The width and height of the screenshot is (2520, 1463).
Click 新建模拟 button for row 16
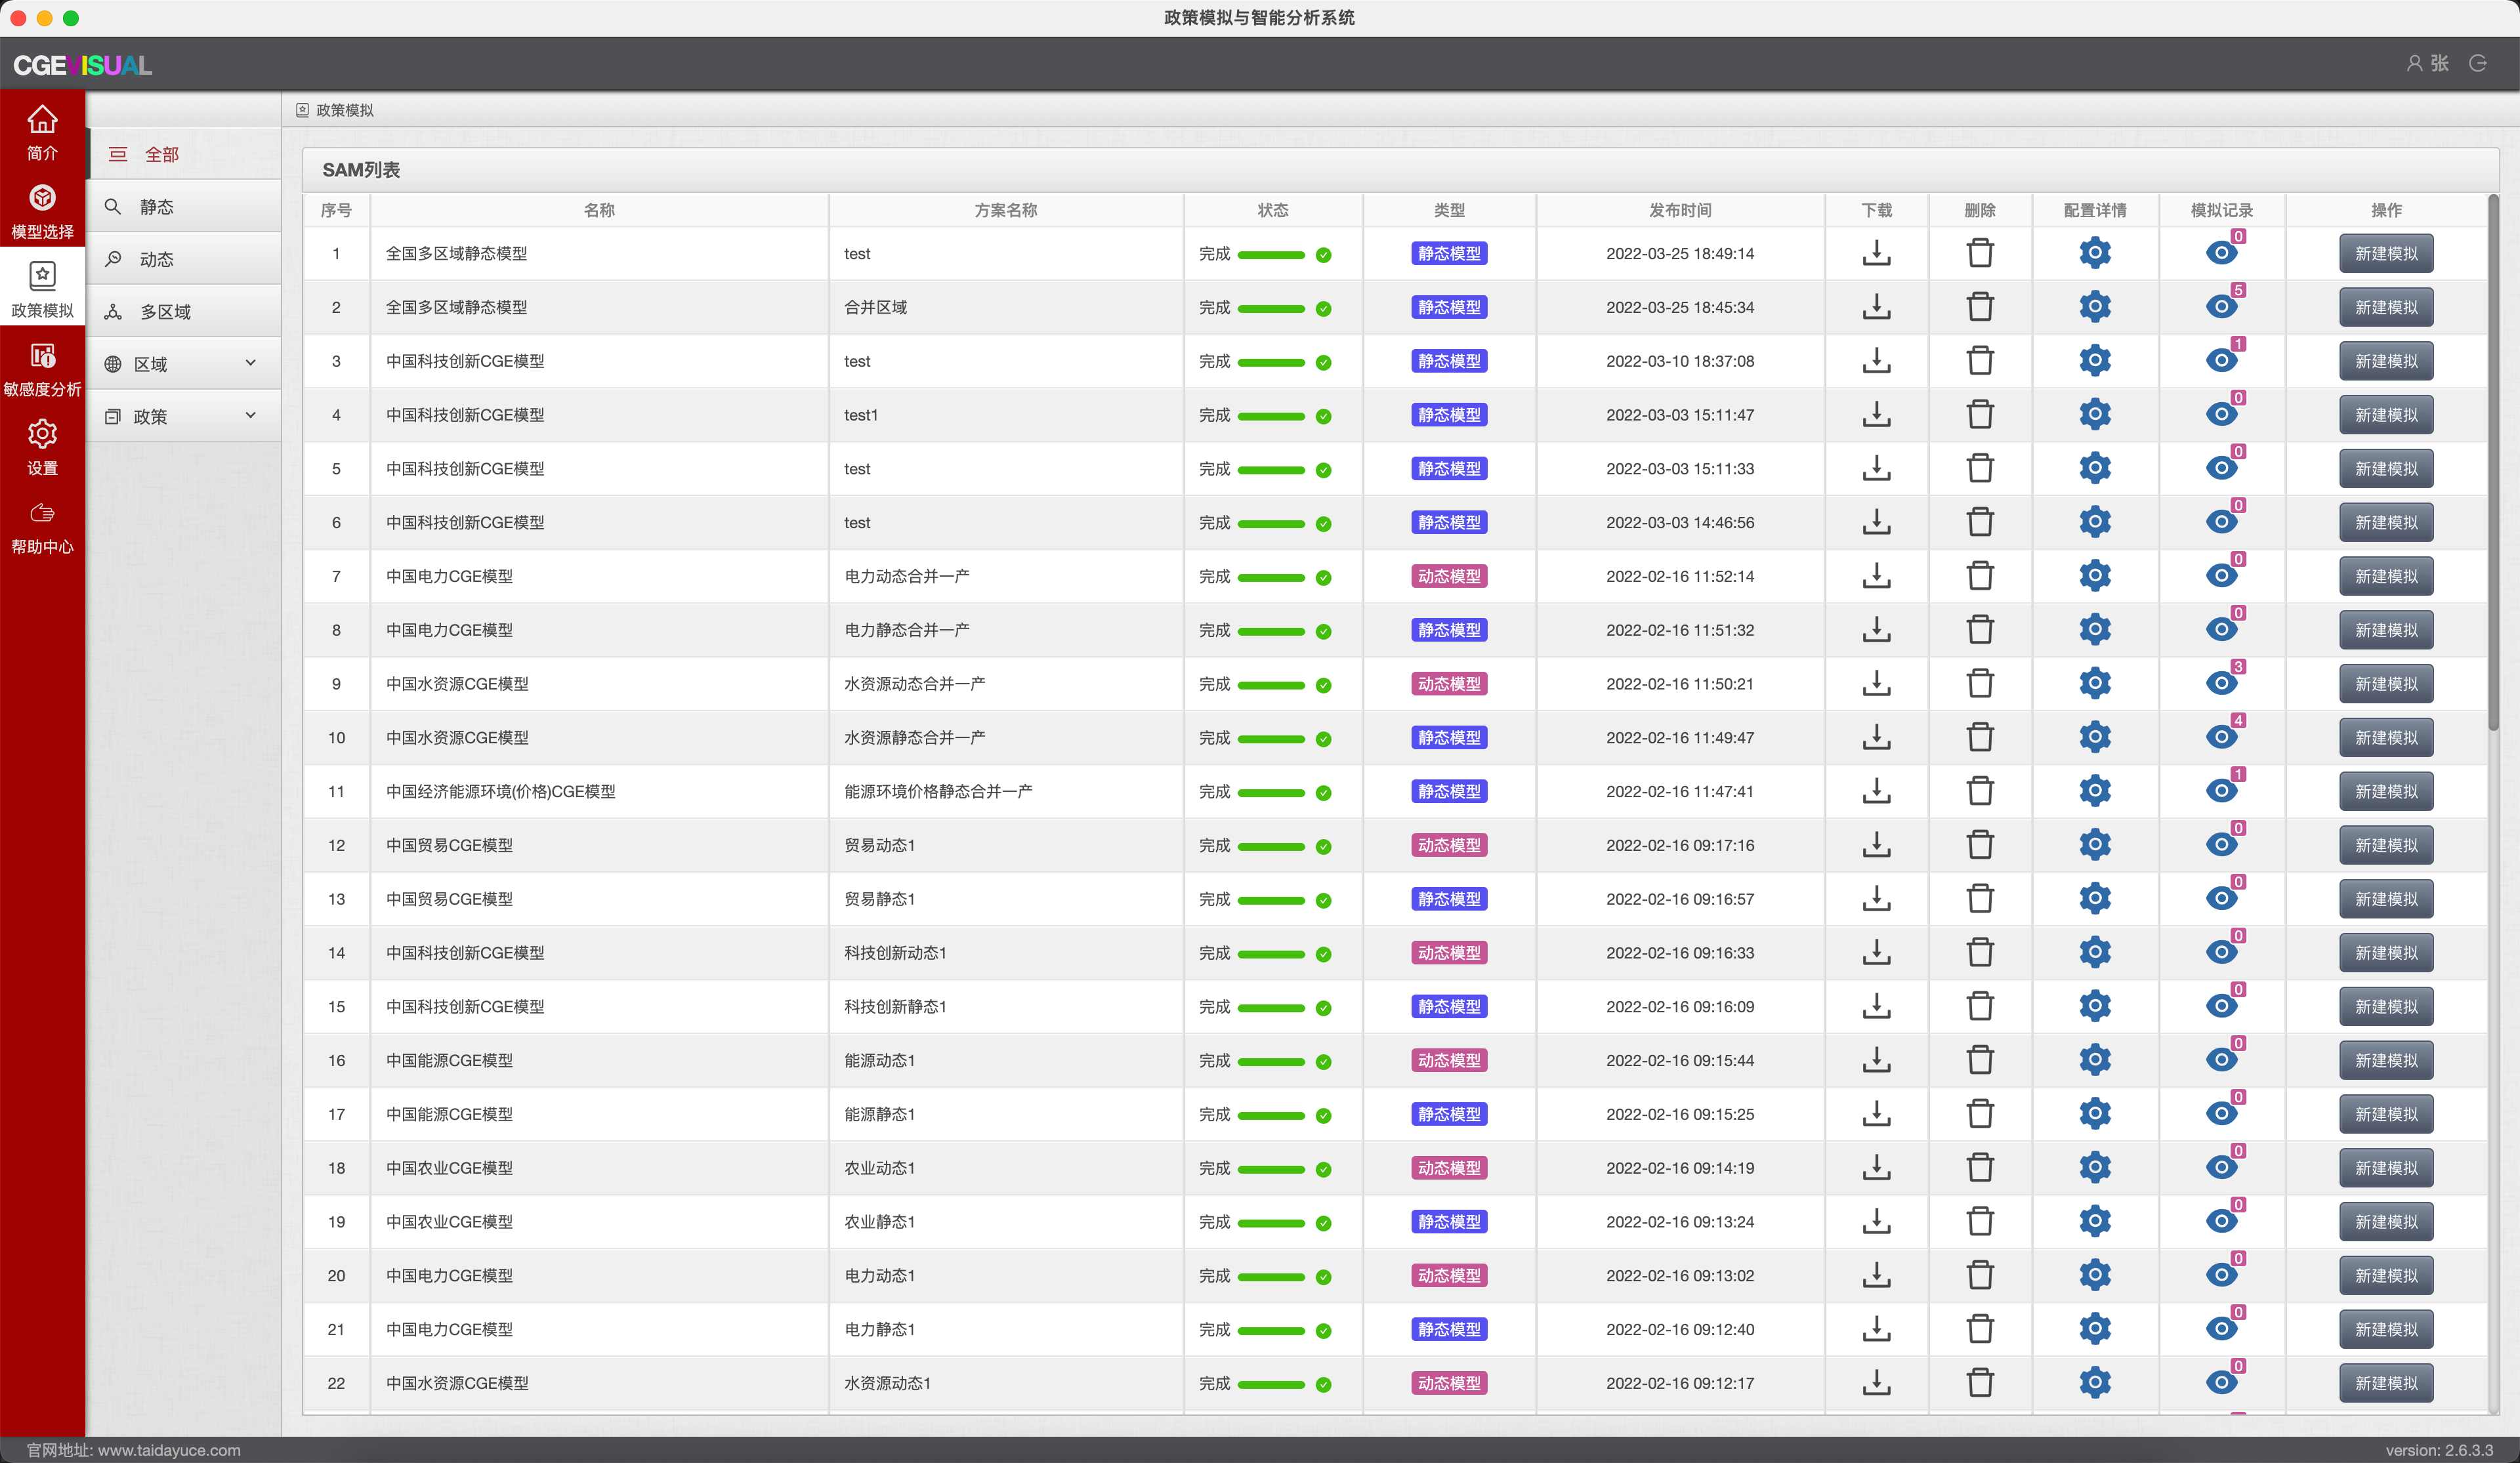click(x=2385, y=1060)
